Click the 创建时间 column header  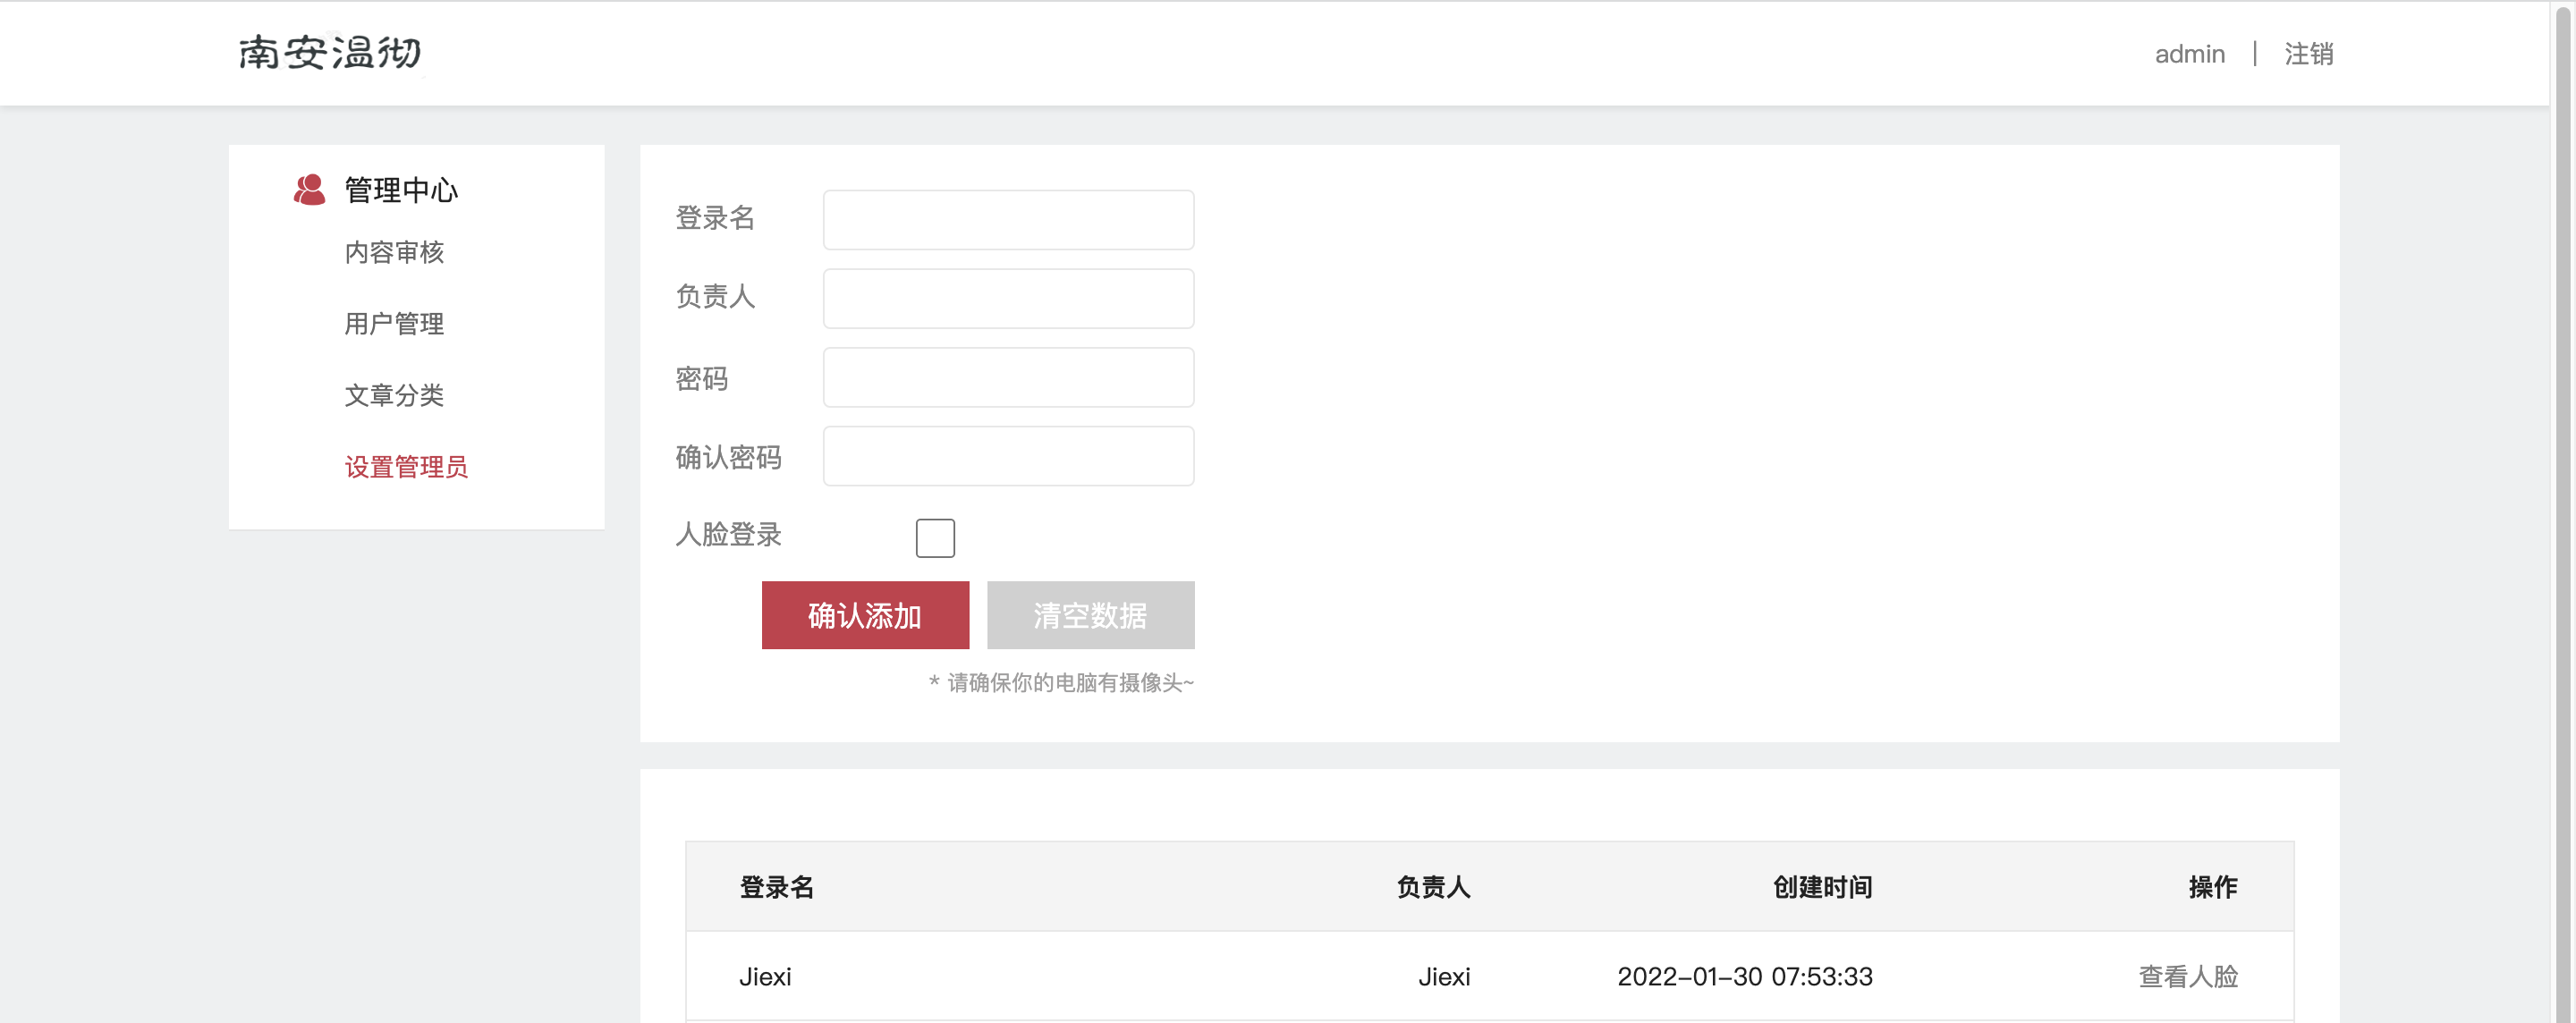pyautogui.click(x=1822, y=887)
